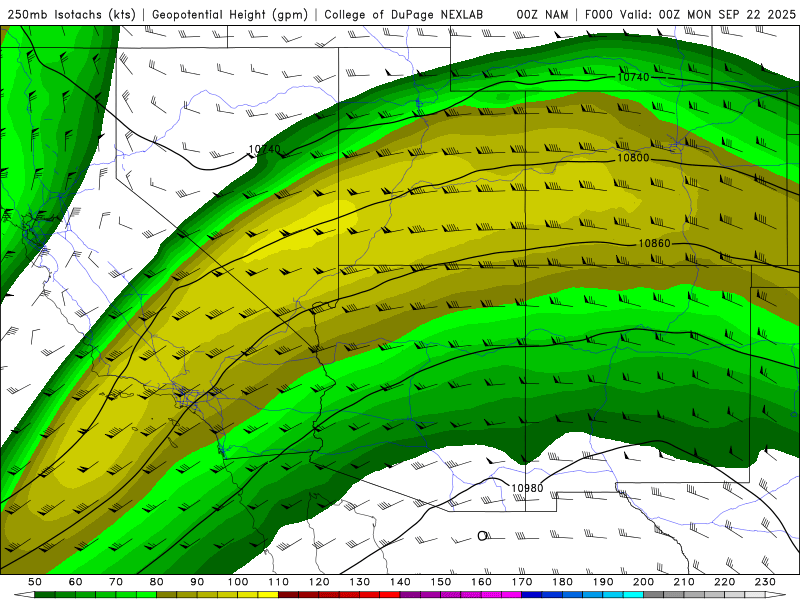The height and width of the screenshot is (600, 800).
Task: Select the 10800 contour label
Action: coord(633,158)
